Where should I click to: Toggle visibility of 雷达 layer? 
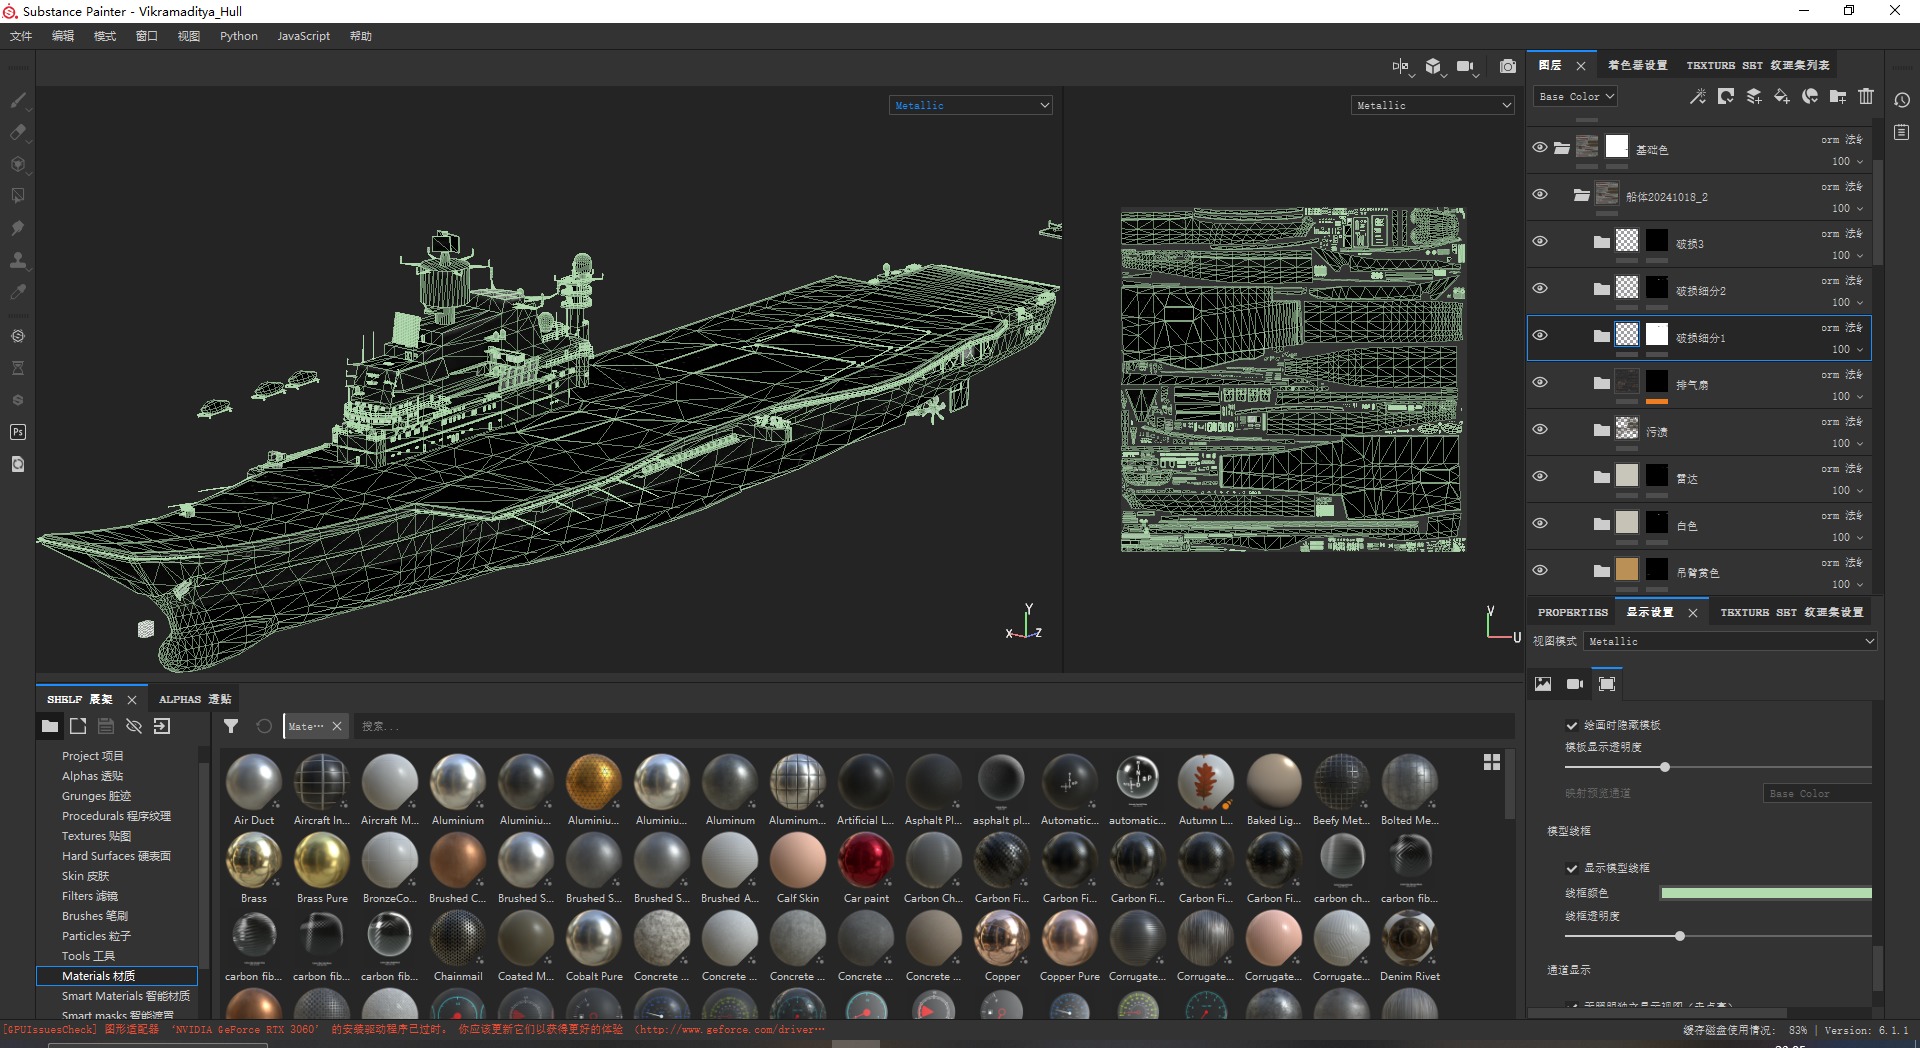coord(1540,476)
